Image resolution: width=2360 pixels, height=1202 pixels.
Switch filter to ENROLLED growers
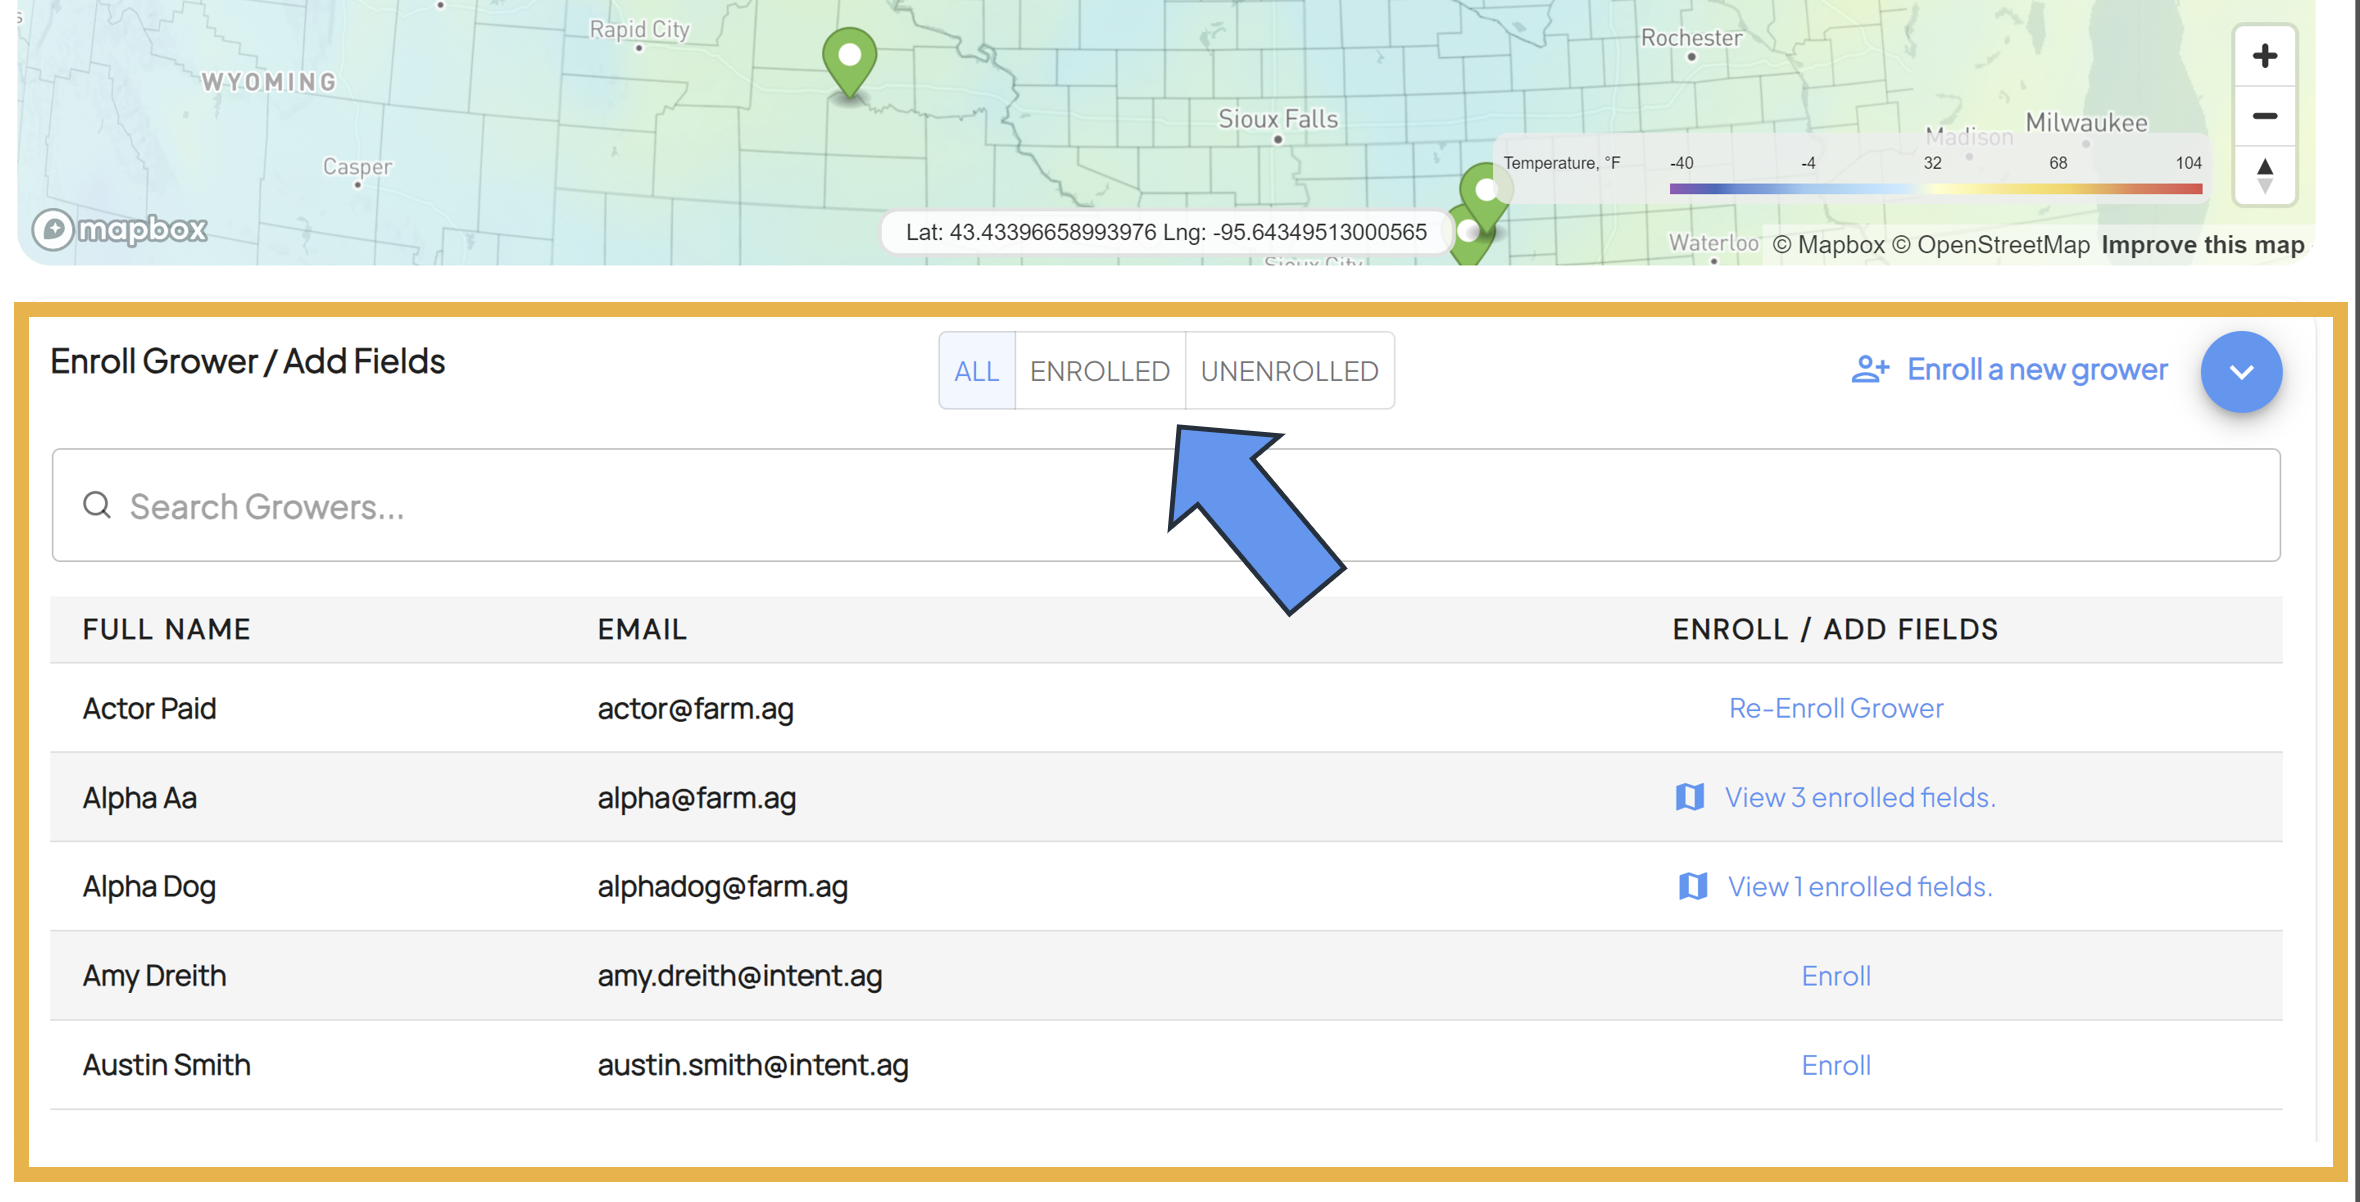(x=1099, y=371)
